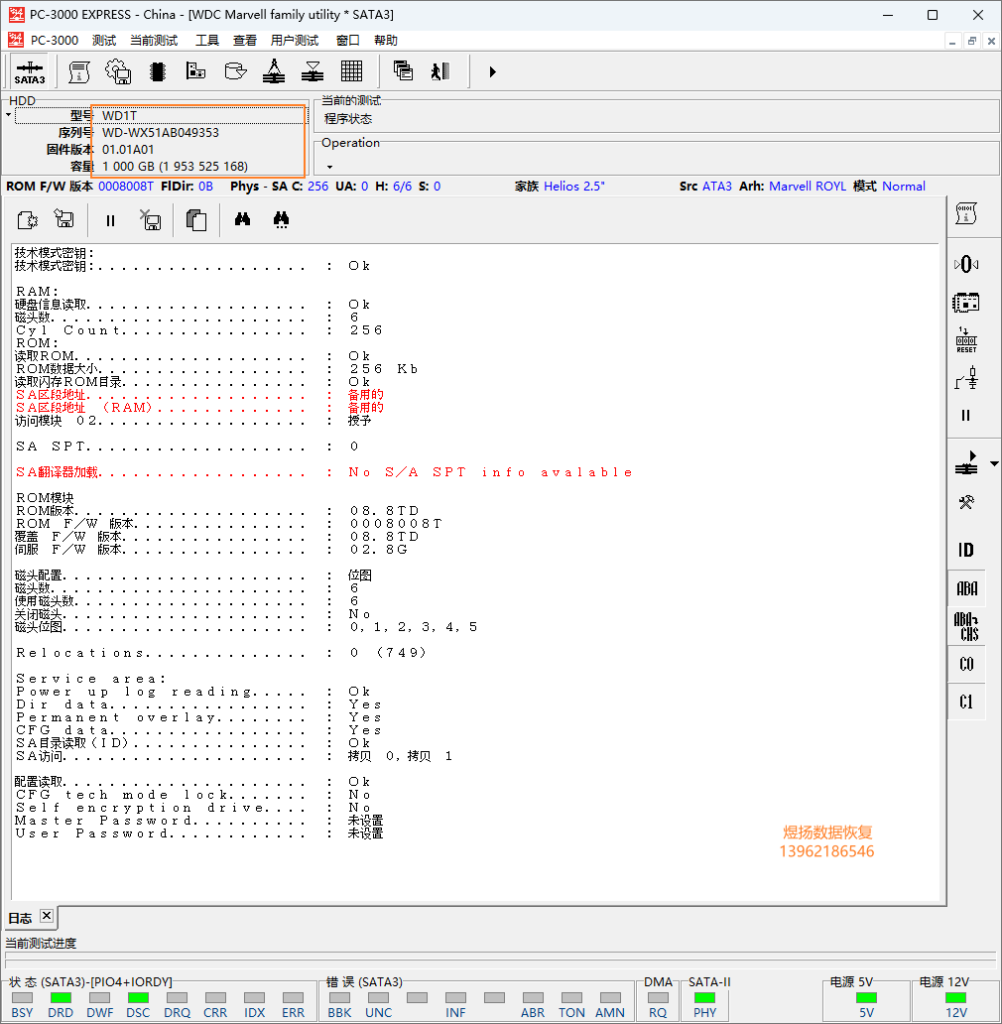
Task: Open the grid table icon in top toolbar
Action: 351,71
